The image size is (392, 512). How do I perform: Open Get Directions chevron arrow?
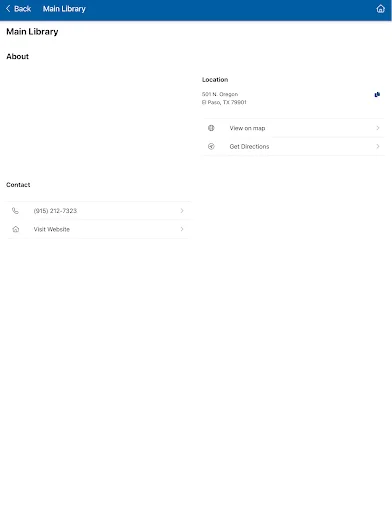coord(378,146)
